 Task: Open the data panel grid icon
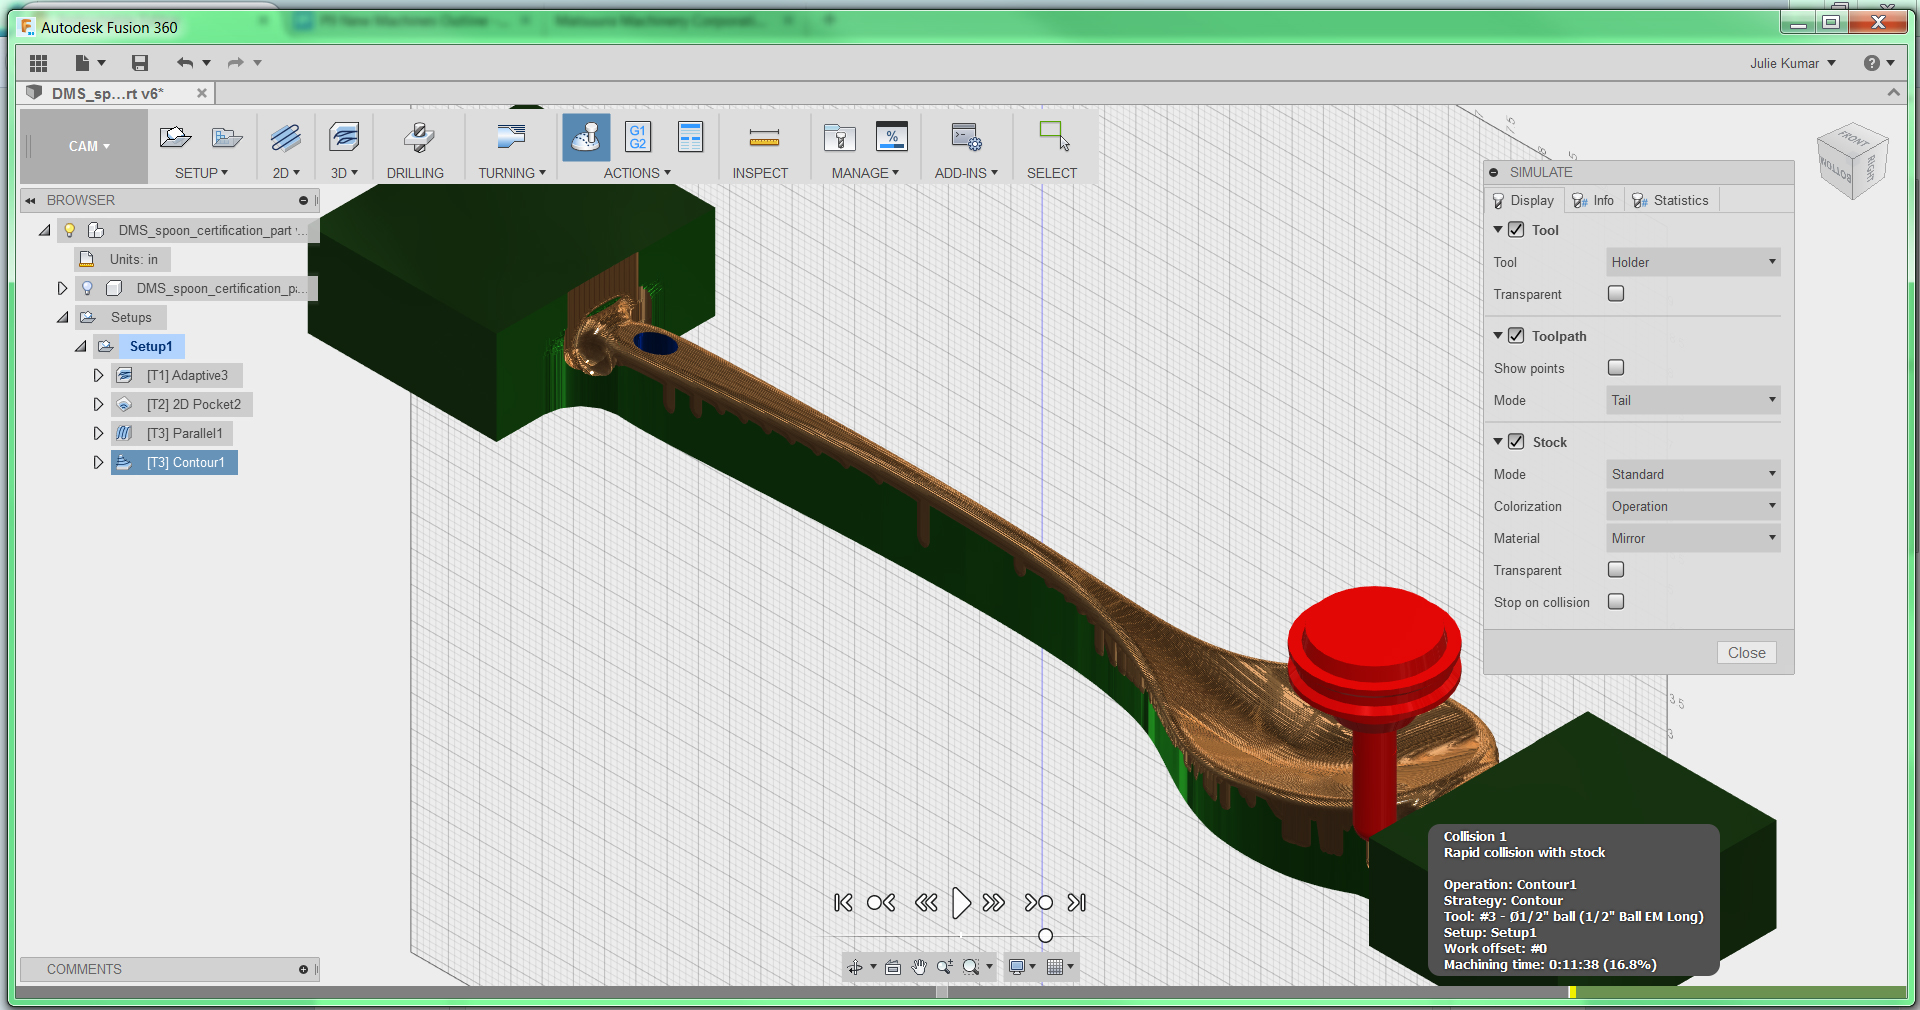pyautogui.click(x=39, y=63)
